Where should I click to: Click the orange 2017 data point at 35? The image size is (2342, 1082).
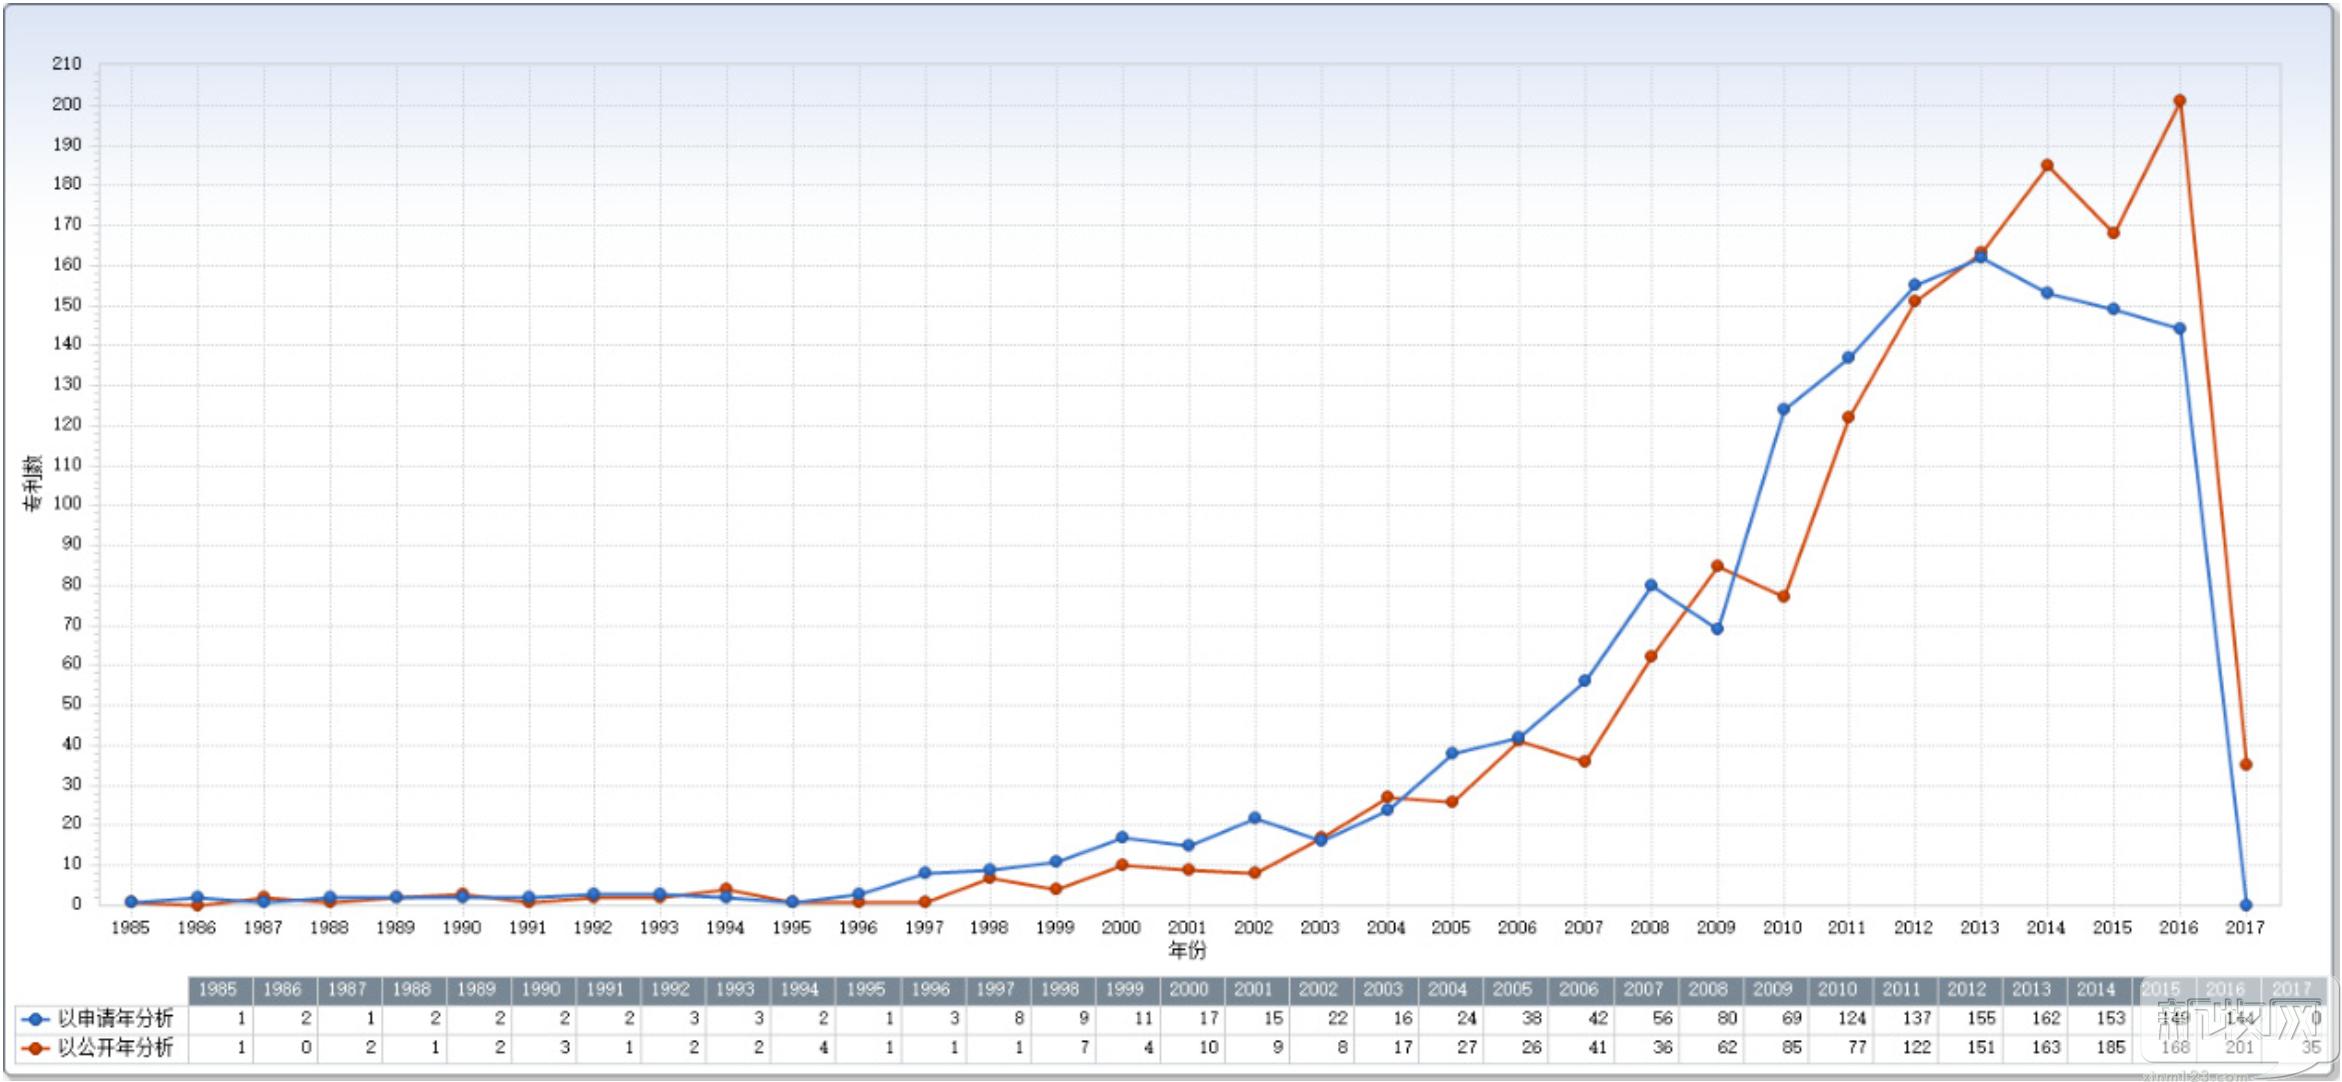2245,764
